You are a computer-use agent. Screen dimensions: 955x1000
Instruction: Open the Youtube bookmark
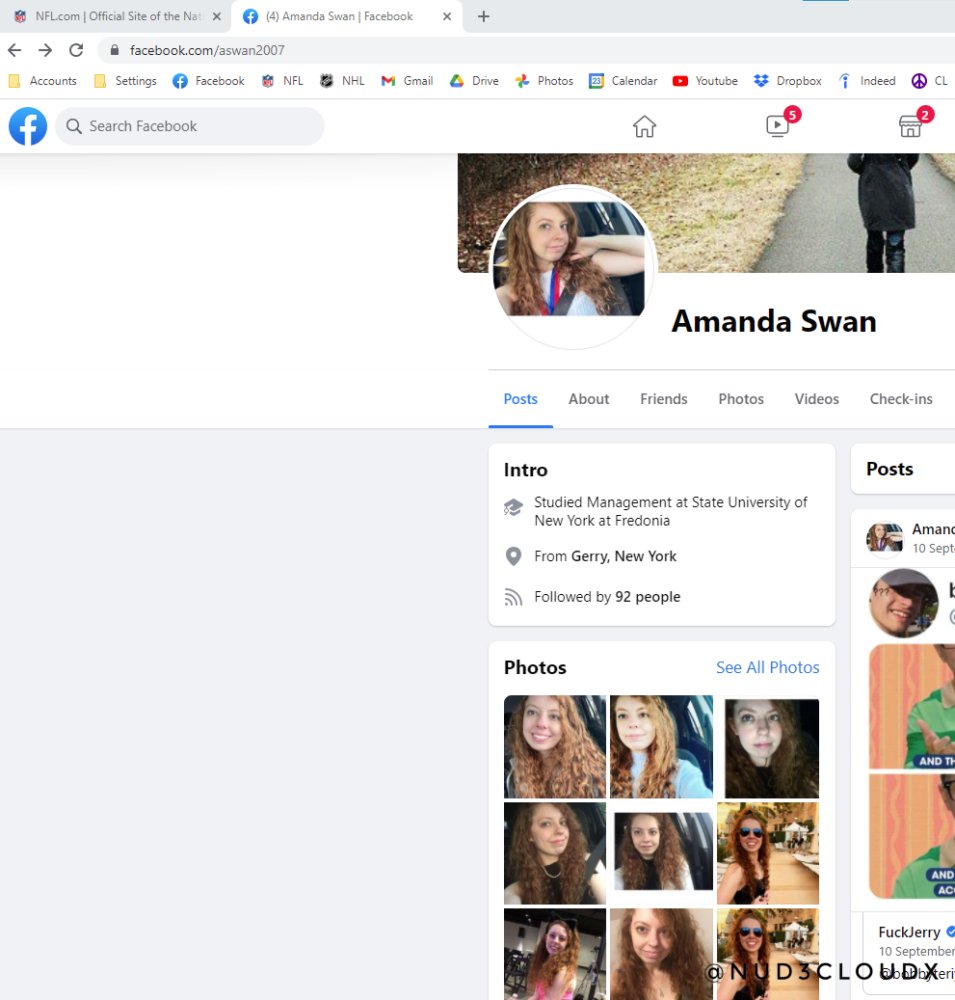click(705, 81)
